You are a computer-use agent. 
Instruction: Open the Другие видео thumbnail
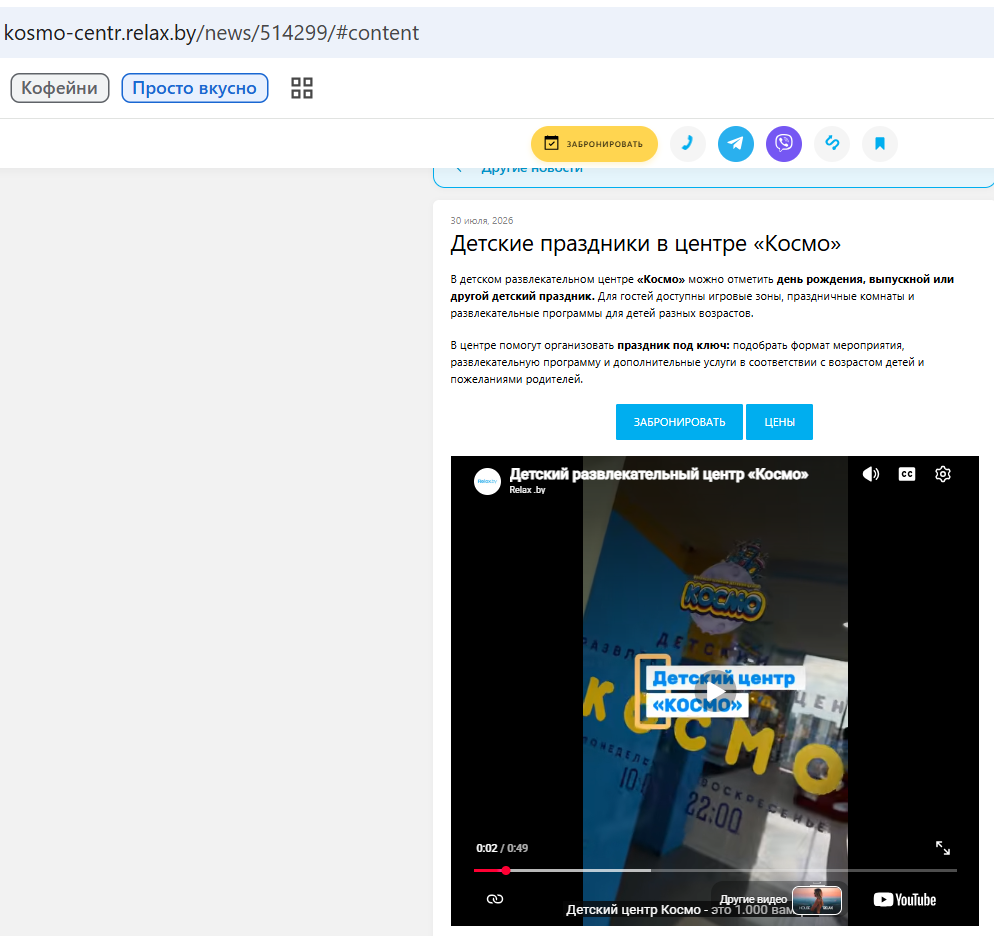click(817, 900)
